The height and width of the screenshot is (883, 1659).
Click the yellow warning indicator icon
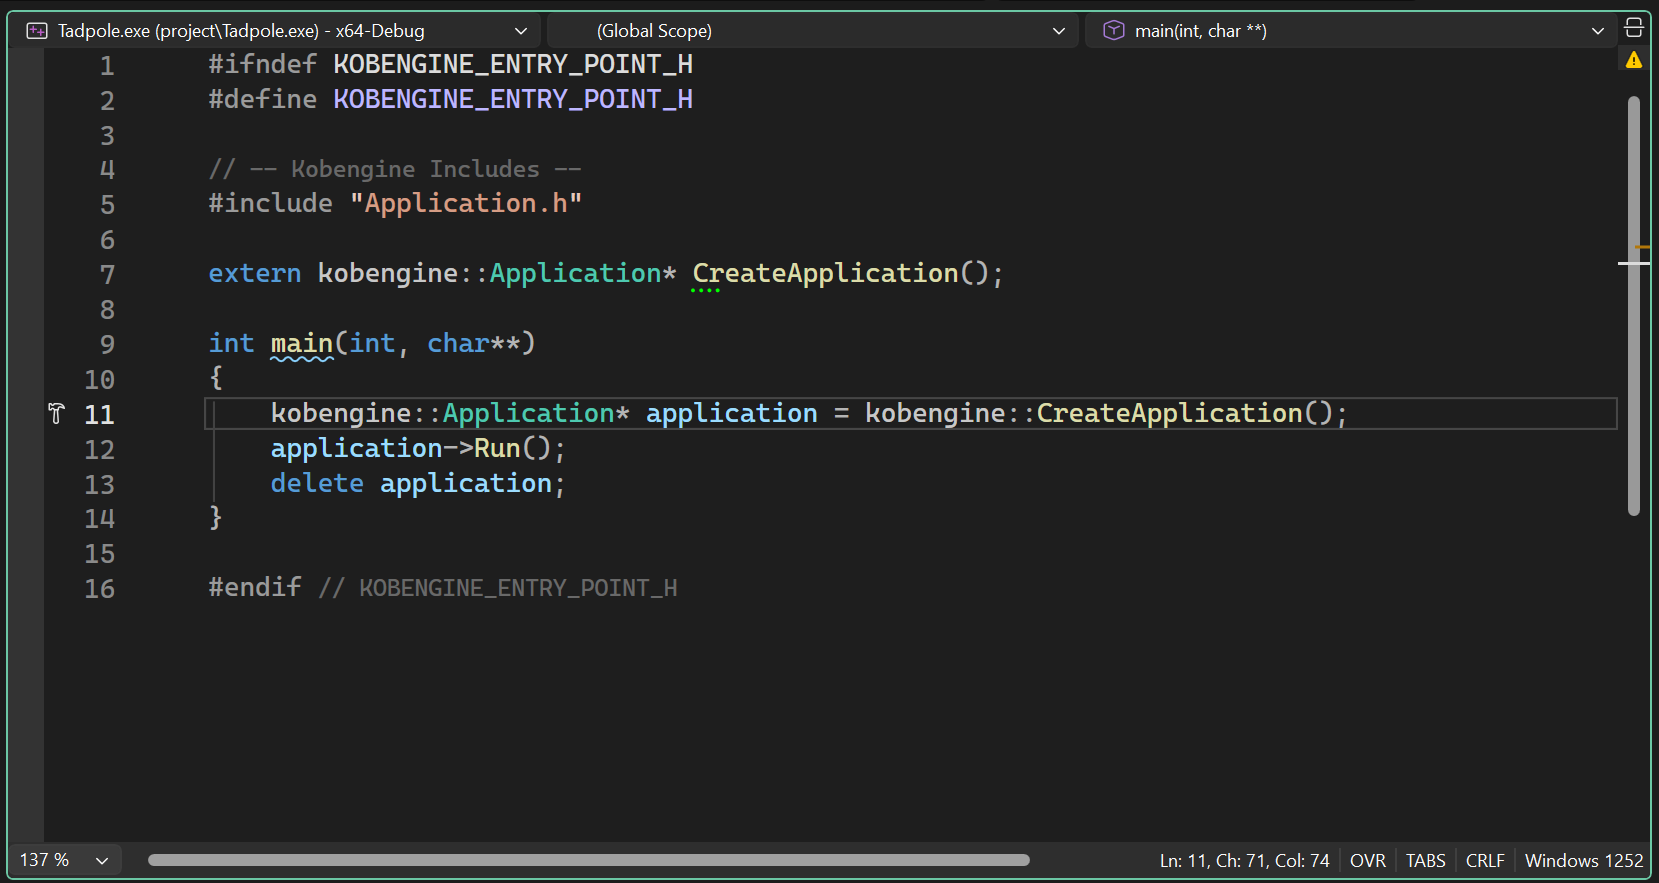pyautogui.click(x=1634, y=60)
